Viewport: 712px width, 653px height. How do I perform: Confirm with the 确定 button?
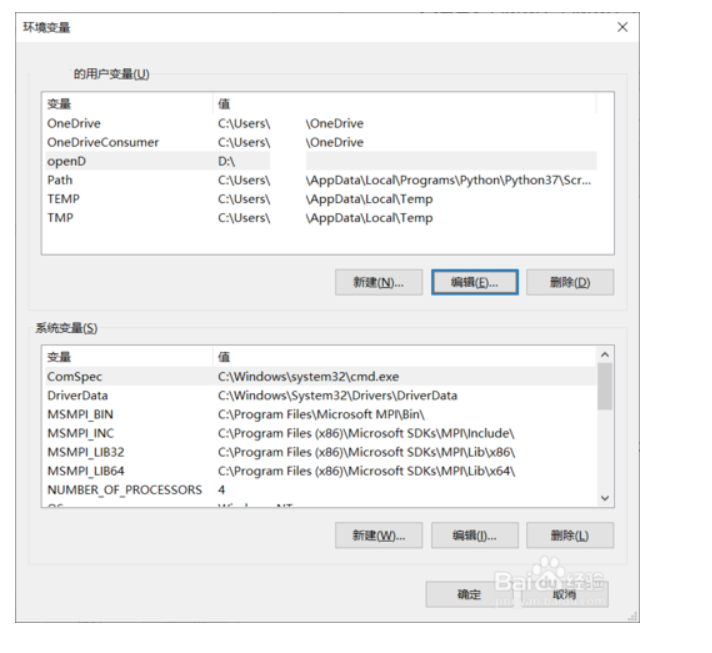tap(469, 594)
